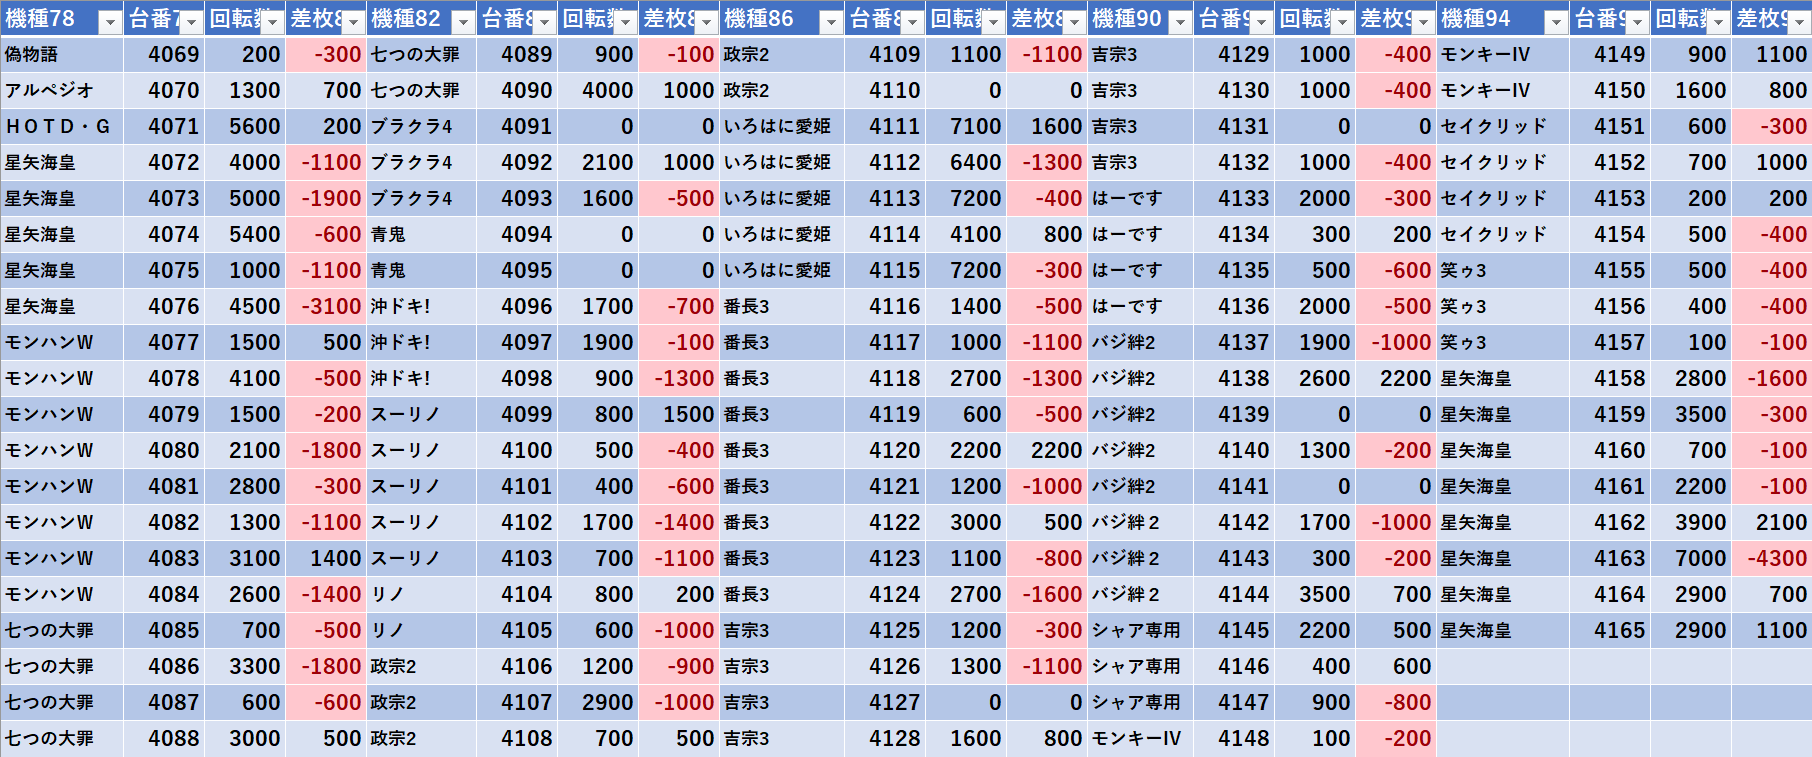Open the 機種82 column filter dropdown
The width and height of the screenshot is (1812, 757).
(x=462, y=21)
